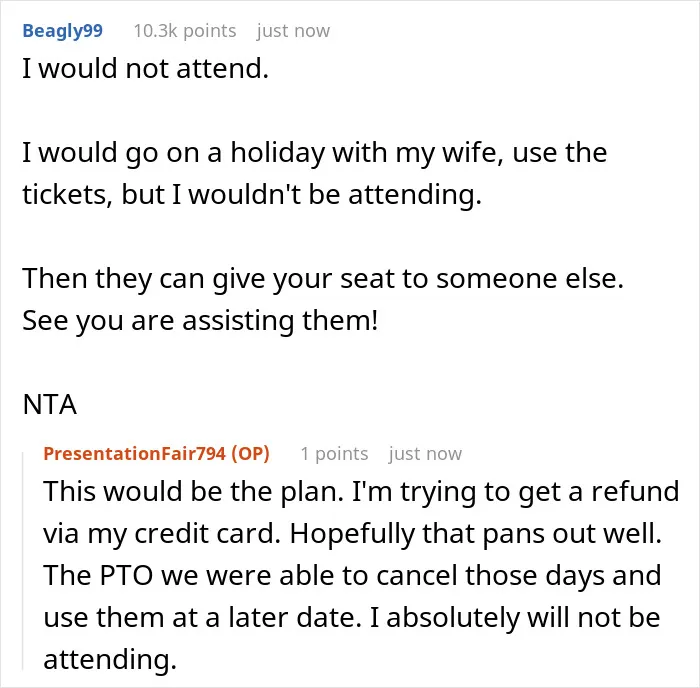Click the 'The PTO we were able' line
This screenshot has height=688, width=700.
click(353, 575)
